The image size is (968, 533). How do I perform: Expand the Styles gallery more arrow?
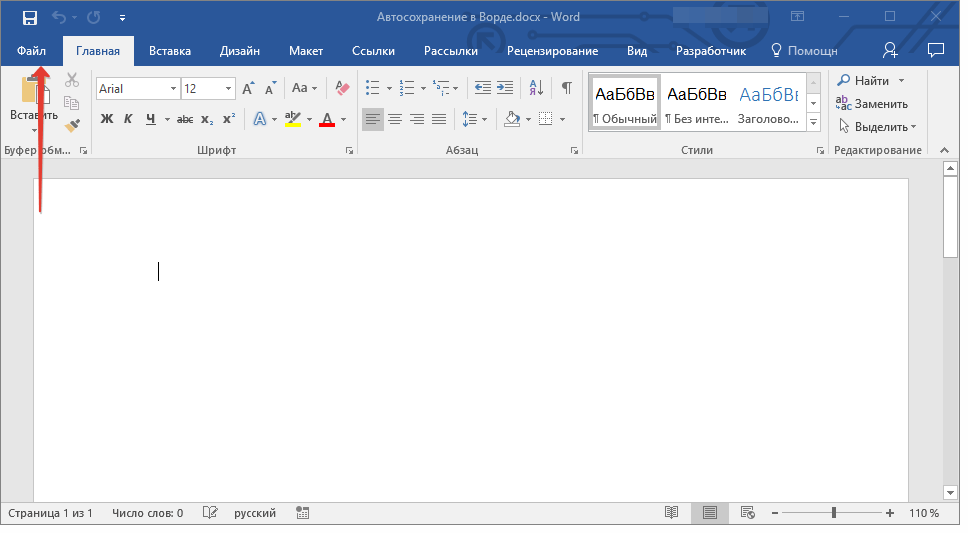813,122
